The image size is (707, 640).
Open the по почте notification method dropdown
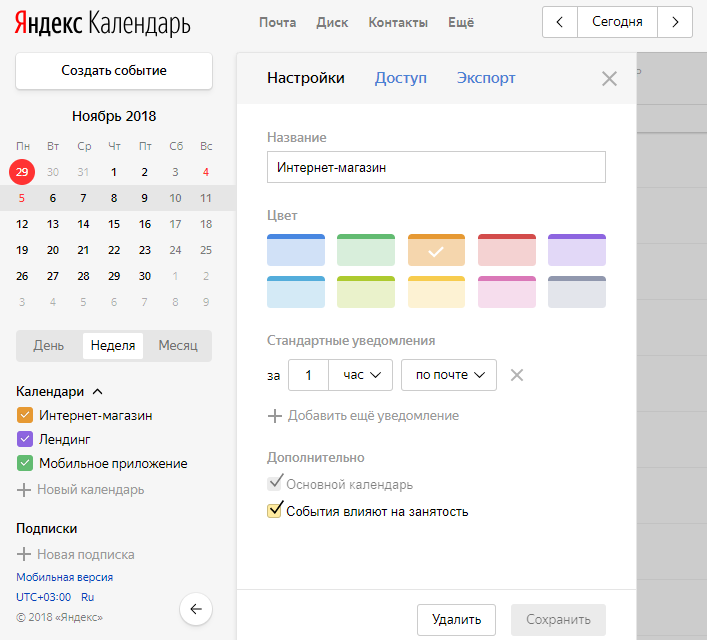(449, 375)
